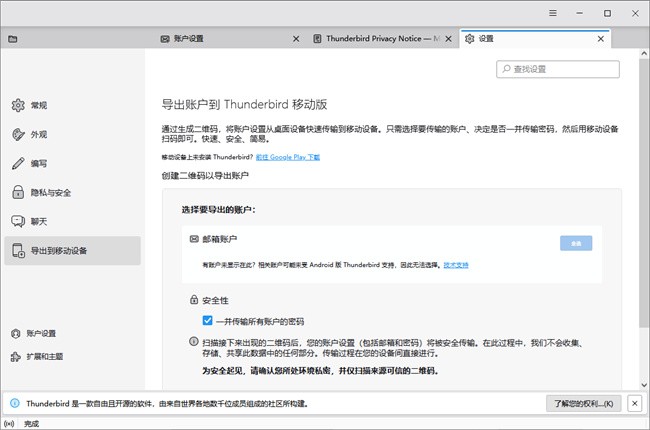Focus the 查找设置 search field
The image size is (650, 430).
click(x=564, y=69)
